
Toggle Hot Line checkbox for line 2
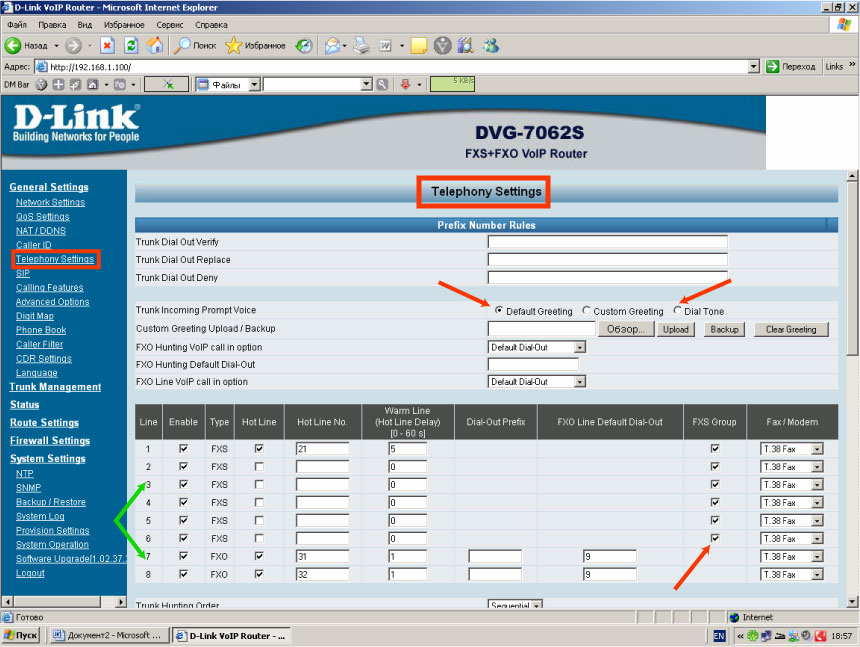(x=259, y=467)
